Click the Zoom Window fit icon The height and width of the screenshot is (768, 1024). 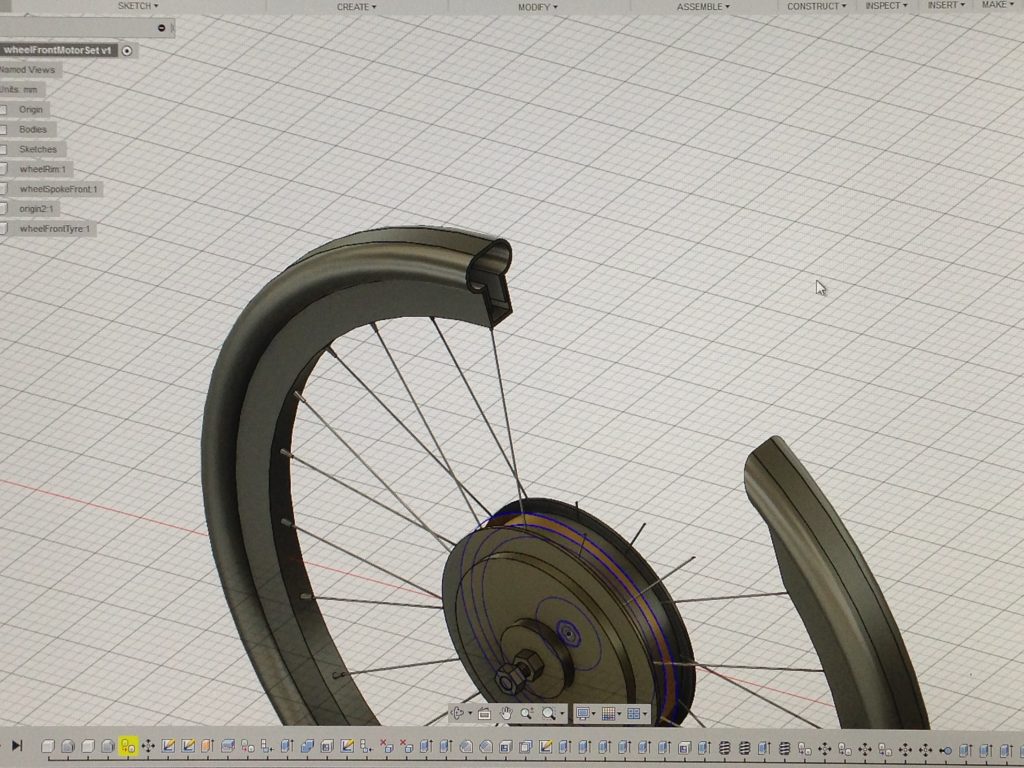pos(548,714)
